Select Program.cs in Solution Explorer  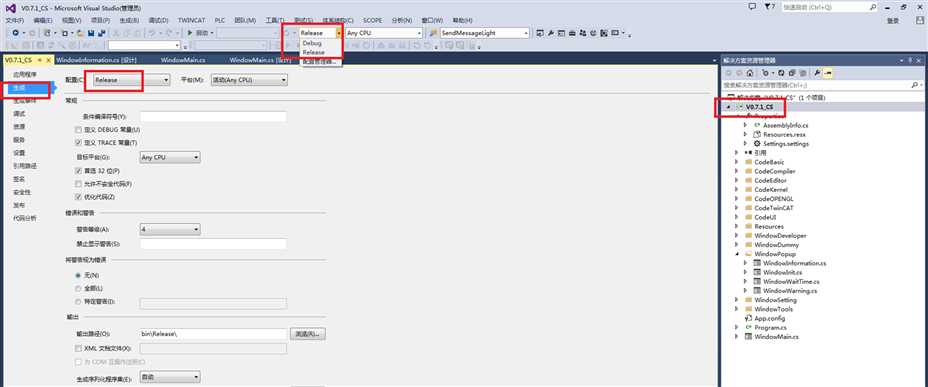coord(770,327)
